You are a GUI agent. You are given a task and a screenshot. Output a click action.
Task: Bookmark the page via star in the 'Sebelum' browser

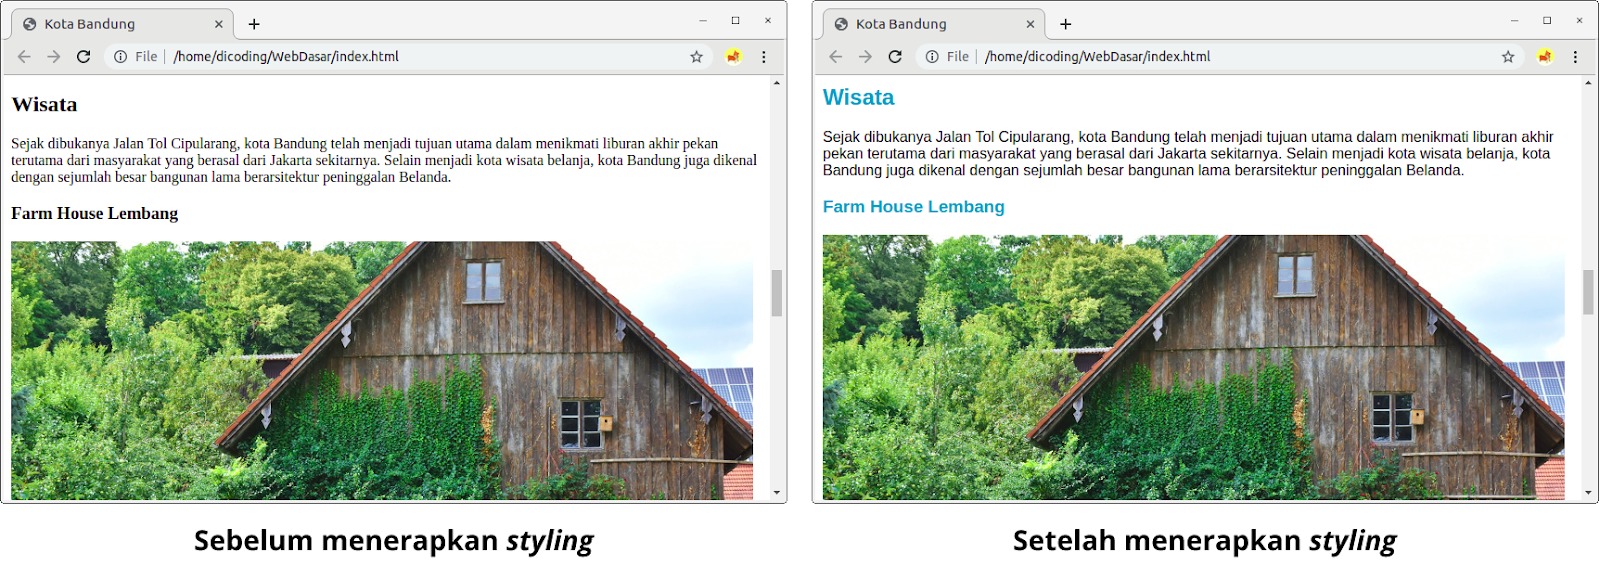[x=696, y=57]
